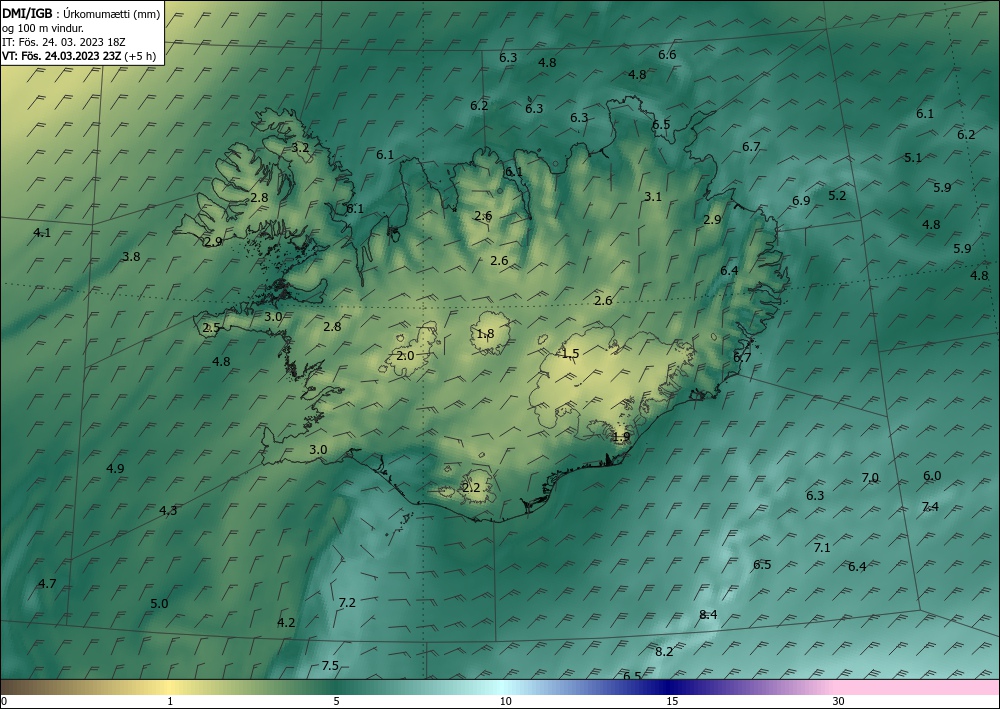
Task: Click the map value '4.3'
Action: (168, 510)
